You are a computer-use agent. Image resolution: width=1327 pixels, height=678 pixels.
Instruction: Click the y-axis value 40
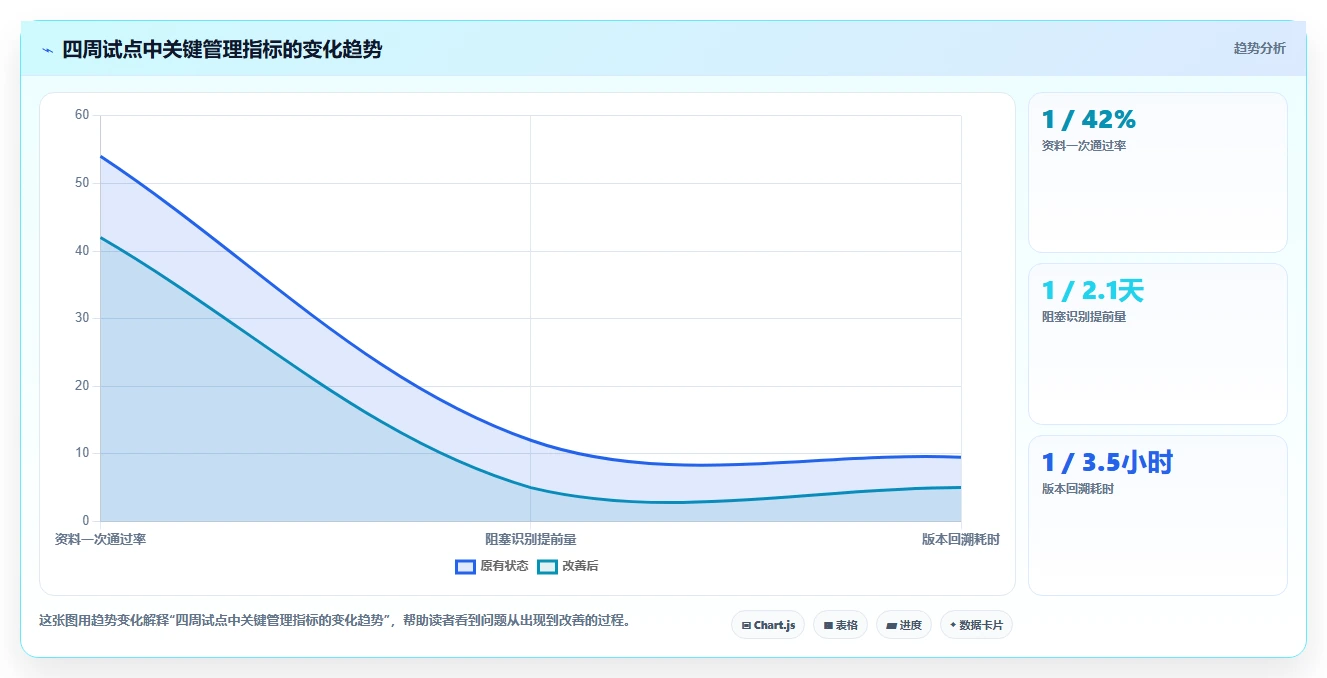tap(82, 250)
